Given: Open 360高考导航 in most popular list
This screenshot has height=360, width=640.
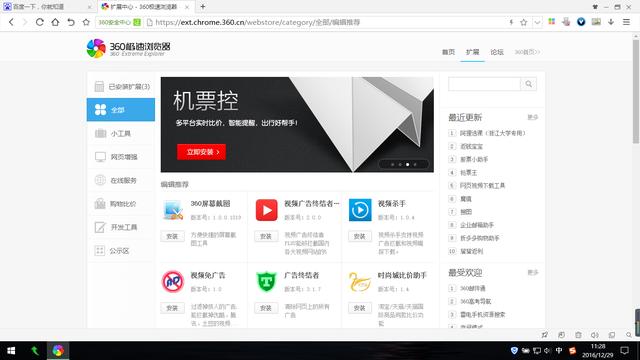Looking at the screenshot, I should pos(476,301).
